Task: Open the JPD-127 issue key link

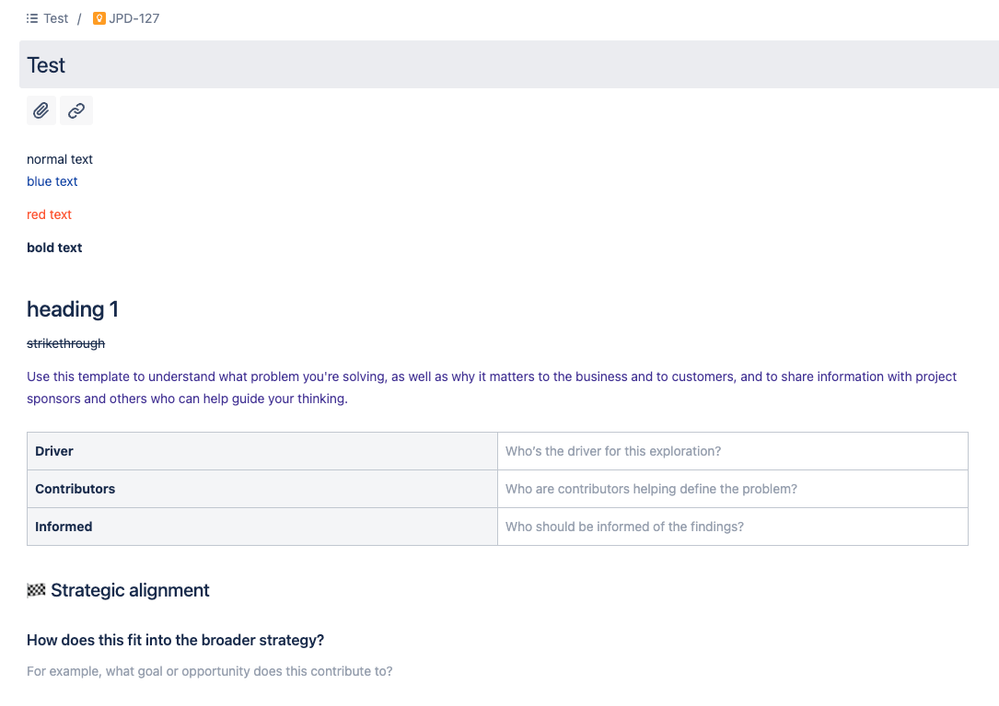Action: pos(134,18)
